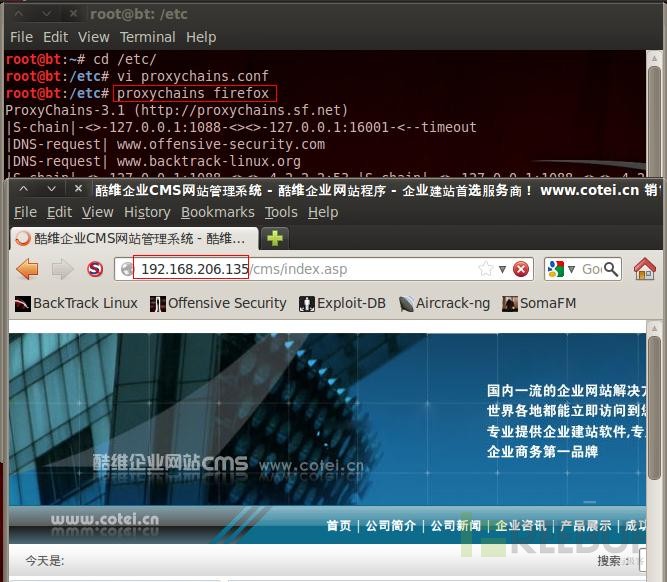Screen dimensions: 667x582
Task: Open the terminal's Terminal menu
Action: point(148,37)
